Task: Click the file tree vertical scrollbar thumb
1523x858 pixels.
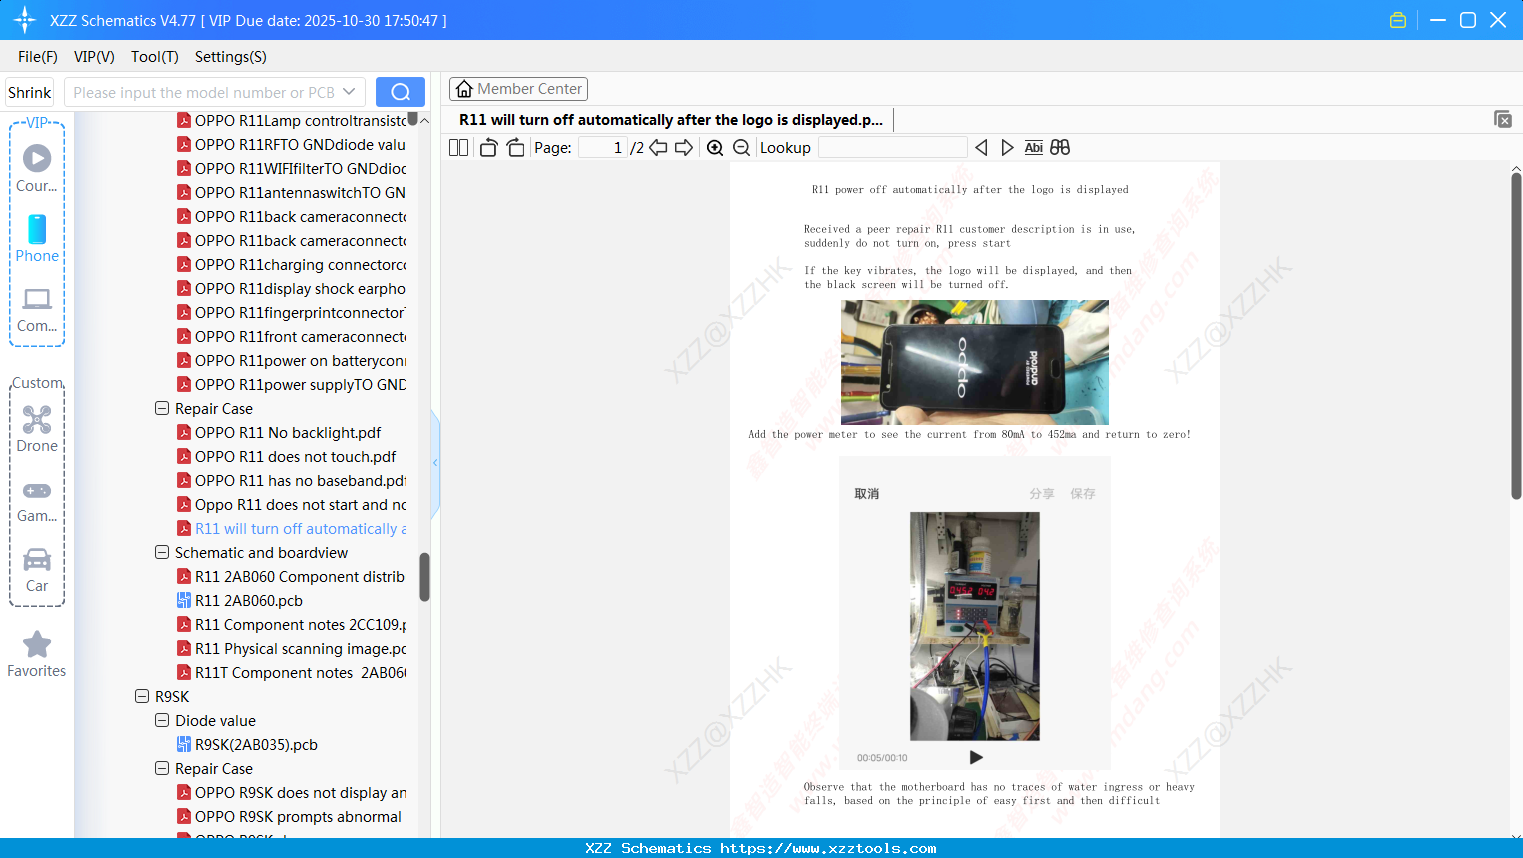Action: click(x=424, y=577)
